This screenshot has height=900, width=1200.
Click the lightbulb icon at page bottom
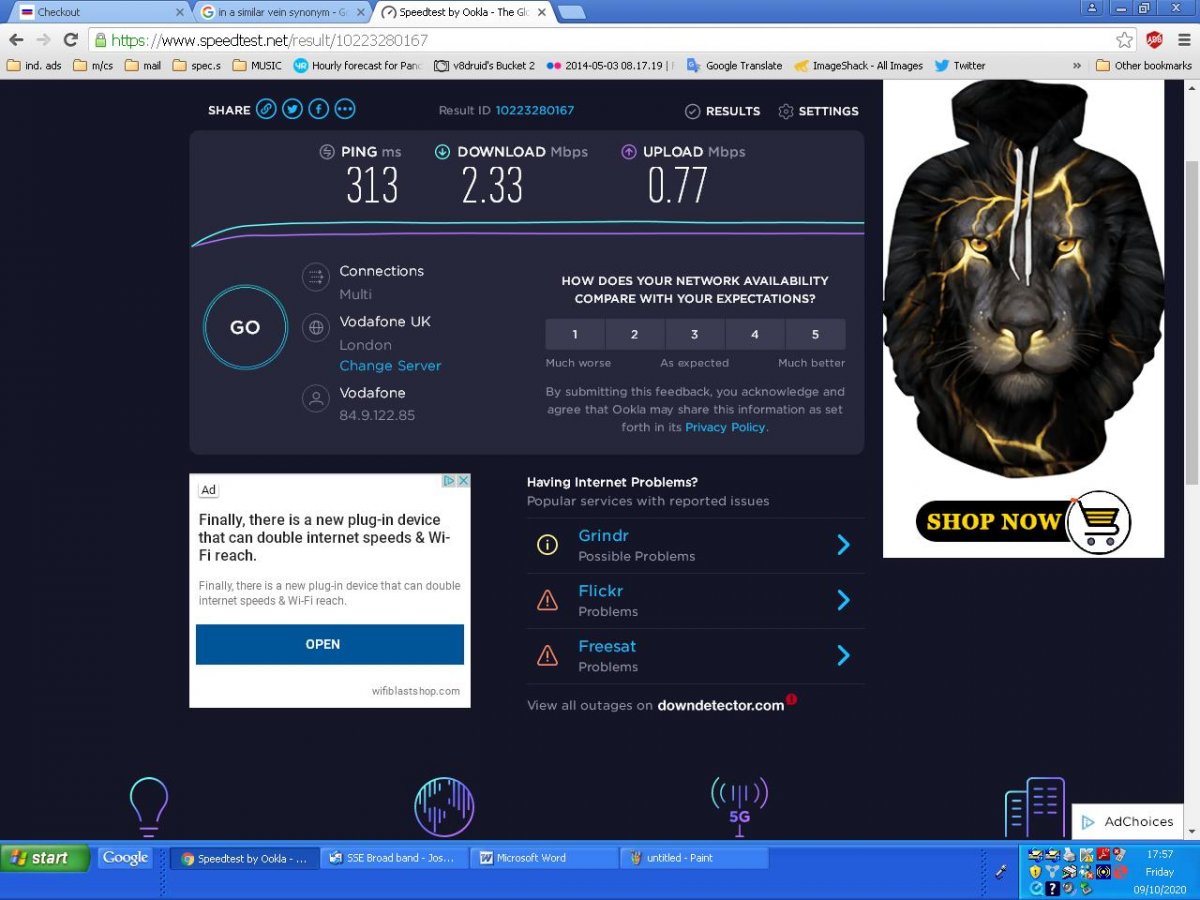pyautogui.click(x=149, y=807)
